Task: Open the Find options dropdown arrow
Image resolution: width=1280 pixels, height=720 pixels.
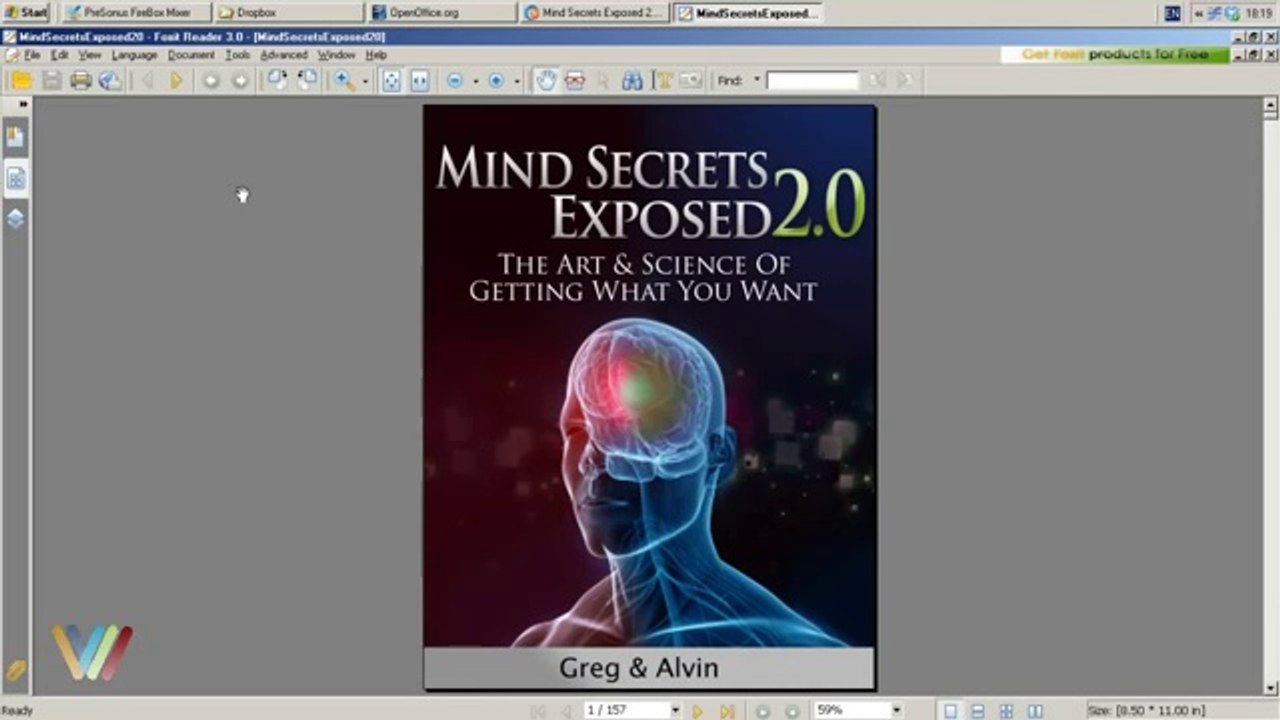Action: tap(757, 80)
